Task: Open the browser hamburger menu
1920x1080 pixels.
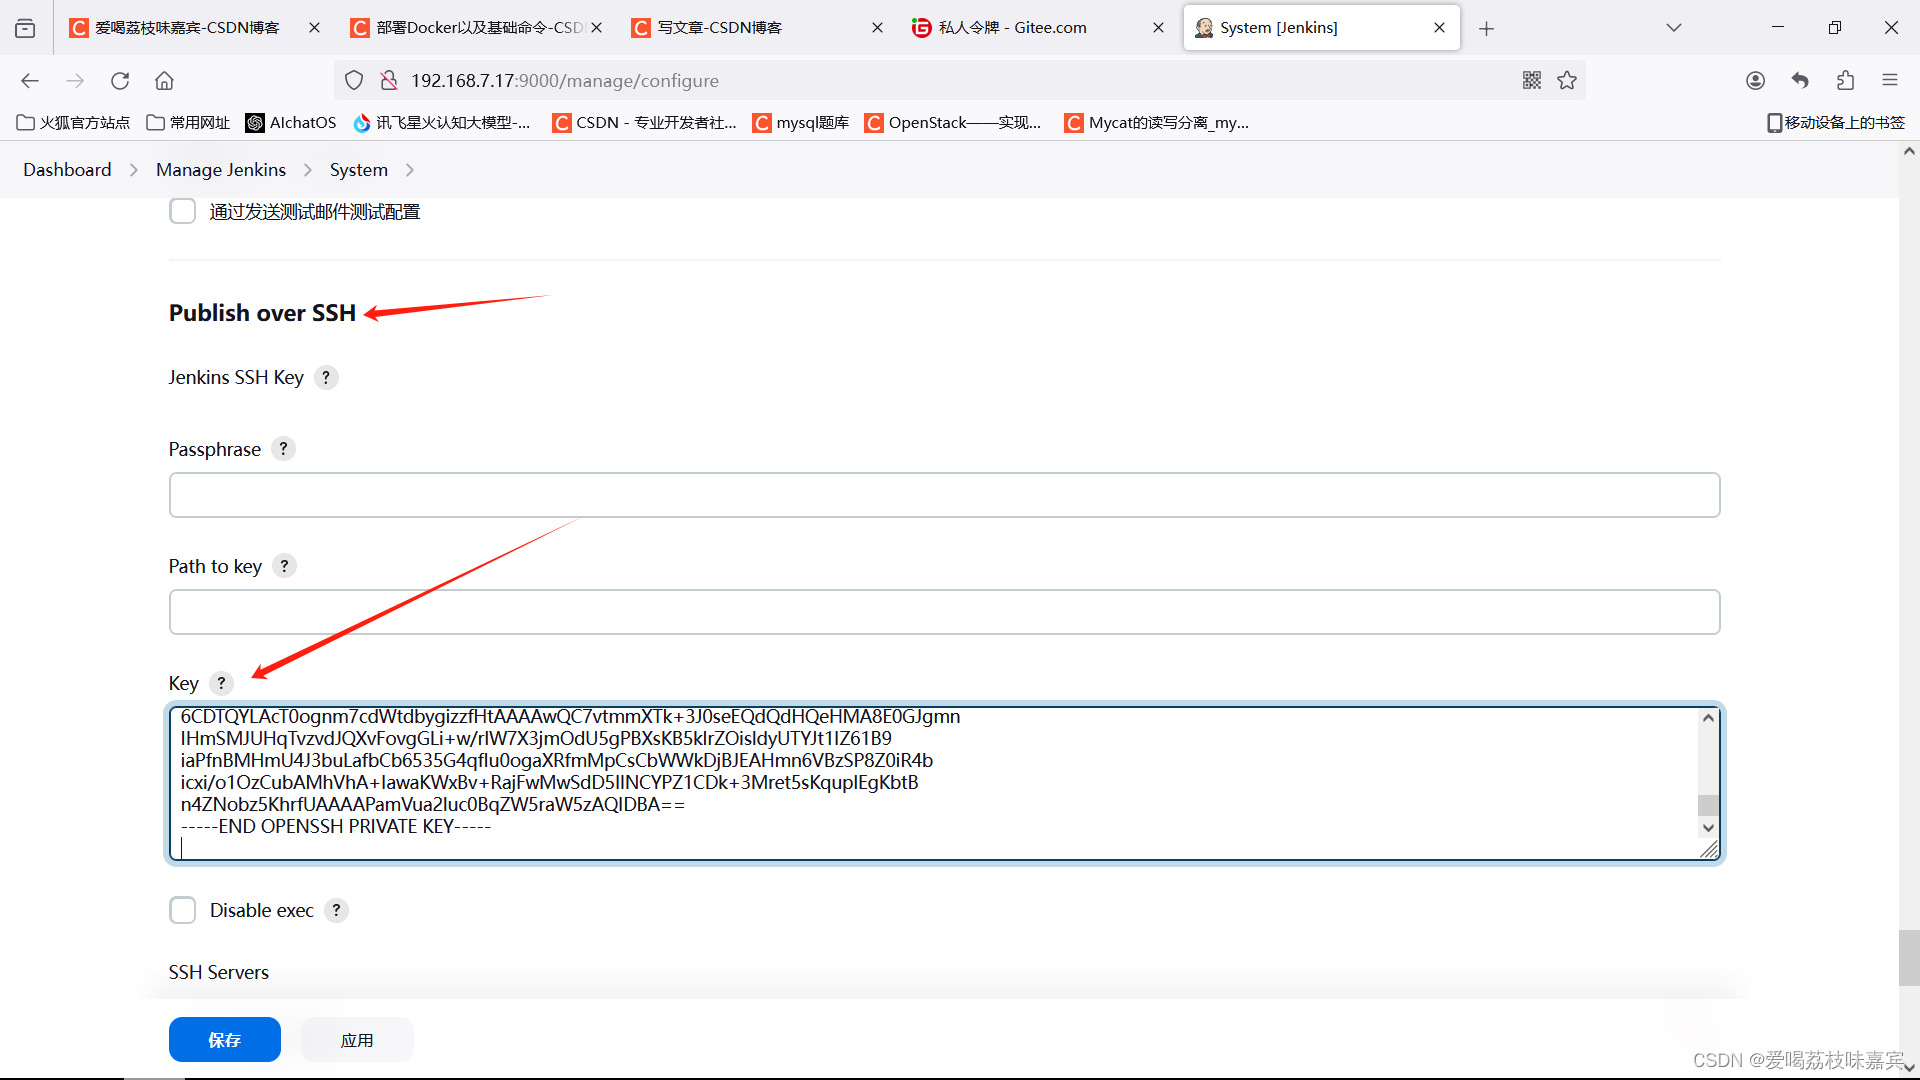Action: (x=1890, y=81)
